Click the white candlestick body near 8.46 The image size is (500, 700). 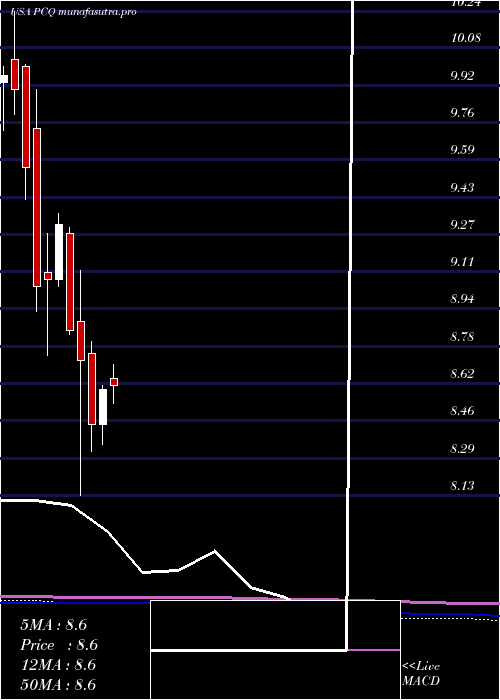coord(103,407)
